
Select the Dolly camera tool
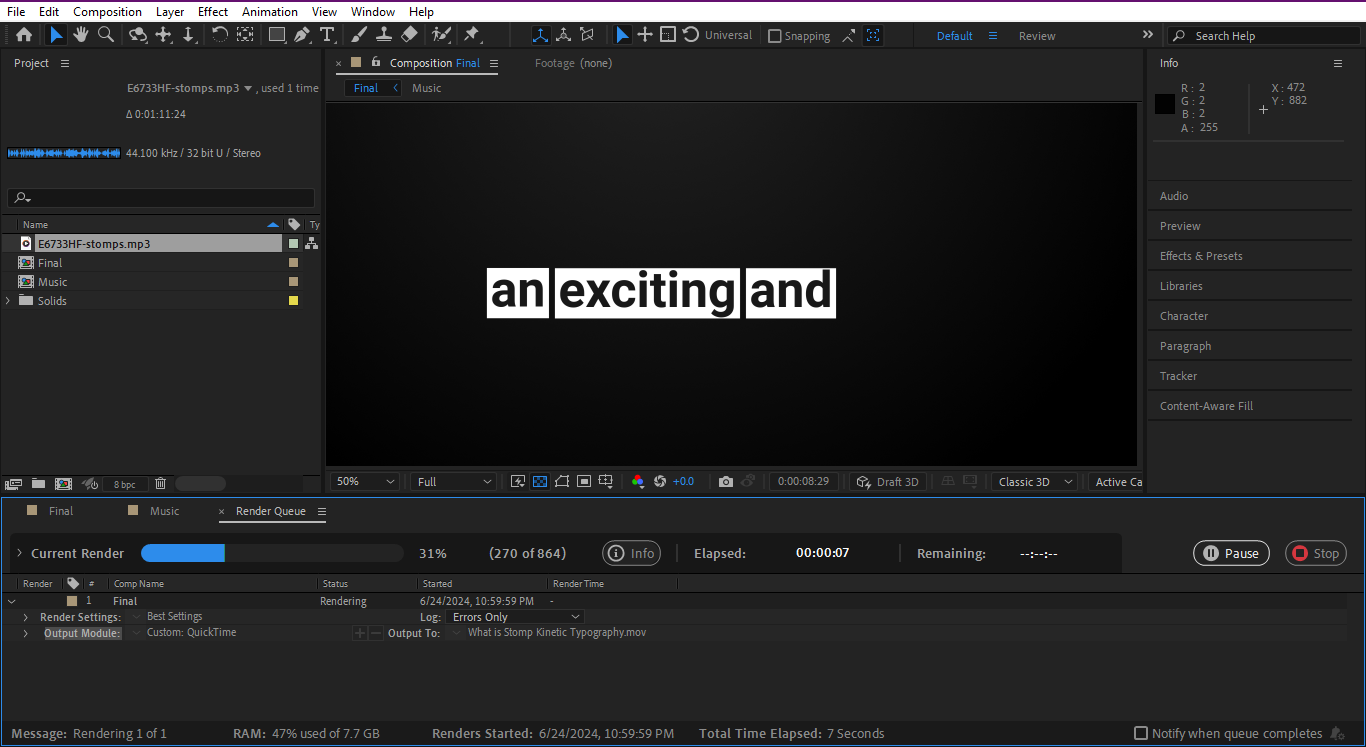coord(188,35)
